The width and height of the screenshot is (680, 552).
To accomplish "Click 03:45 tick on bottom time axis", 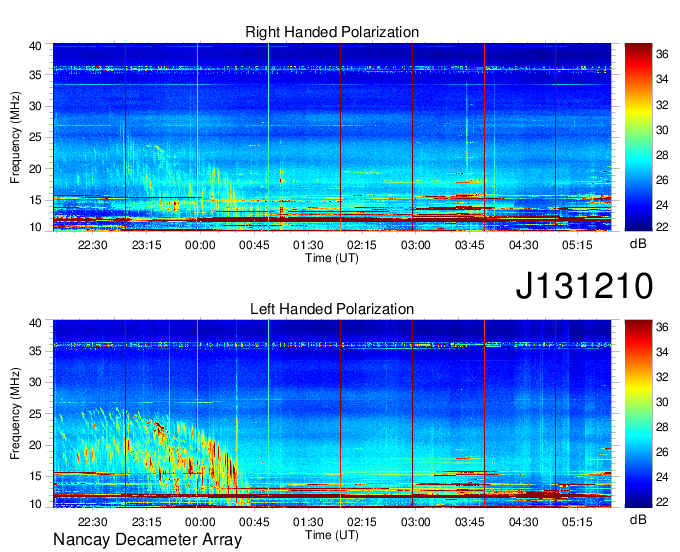I will click(x=470, y=522).
